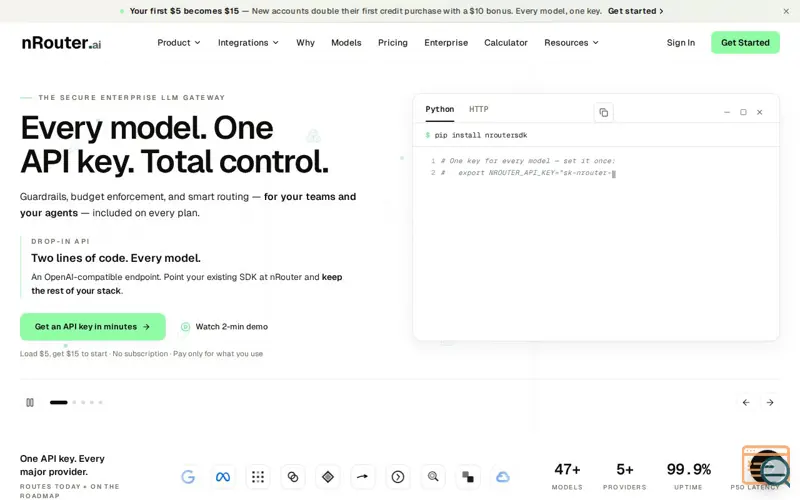The width and height of the screenshot is (800, 500).
Task: Click the Watch 2-min demo link
Action: tap(224, 327)
